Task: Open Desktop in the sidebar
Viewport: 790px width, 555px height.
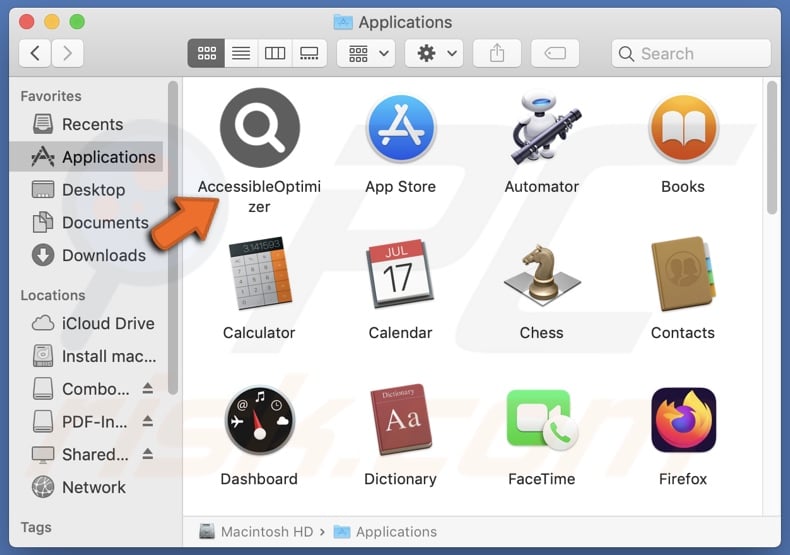Action: (86, 190)
